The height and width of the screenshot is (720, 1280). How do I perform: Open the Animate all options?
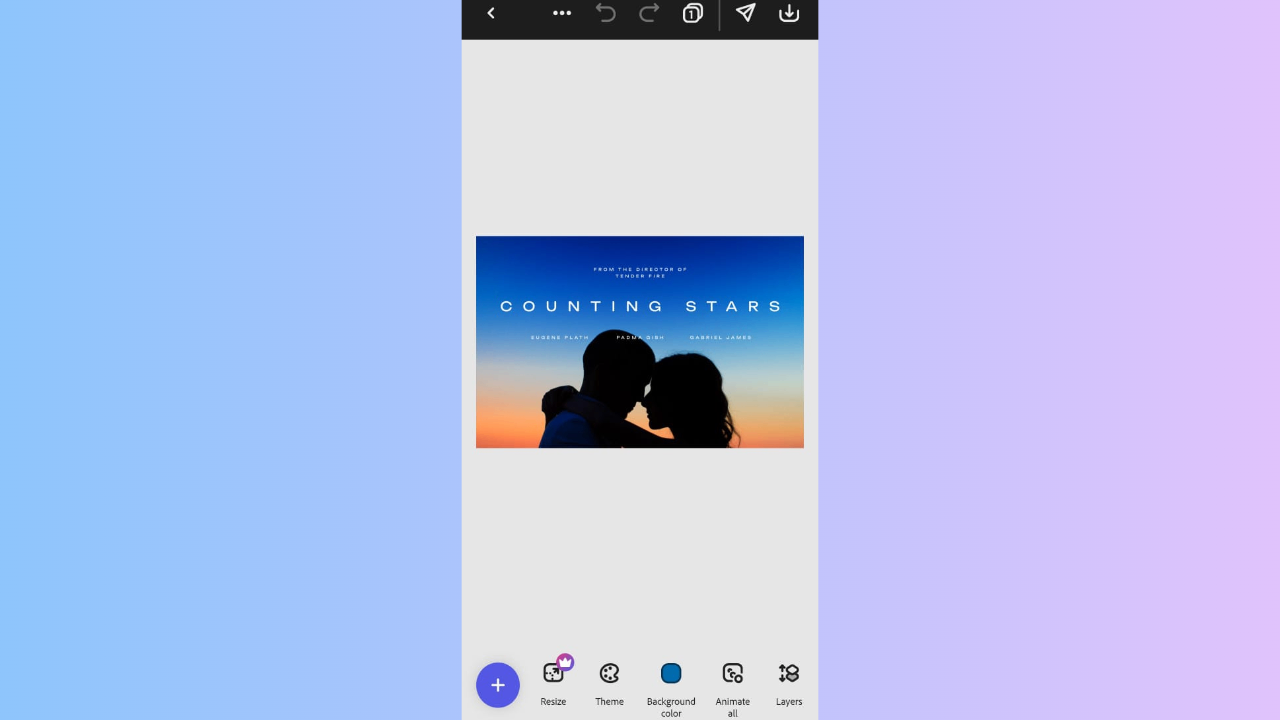(x=732, y=673)
